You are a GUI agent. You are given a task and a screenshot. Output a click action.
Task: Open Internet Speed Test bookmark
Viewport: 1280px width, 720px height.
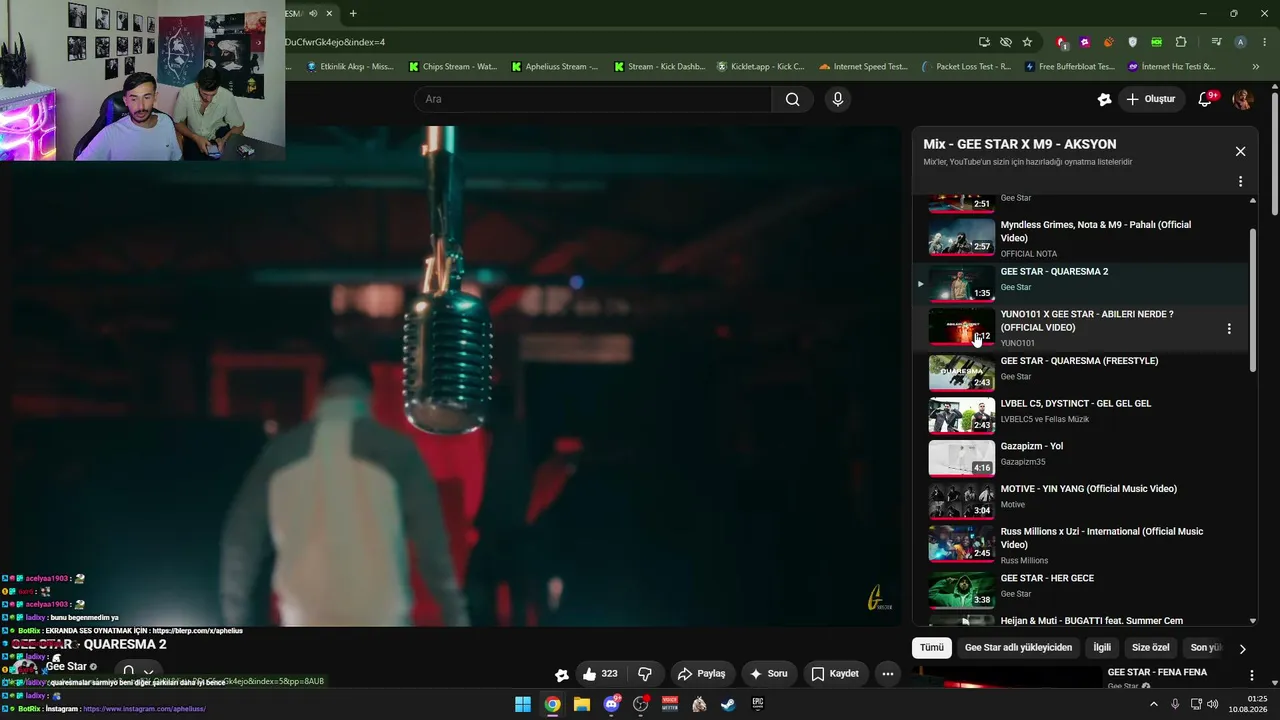coord(864,67)
